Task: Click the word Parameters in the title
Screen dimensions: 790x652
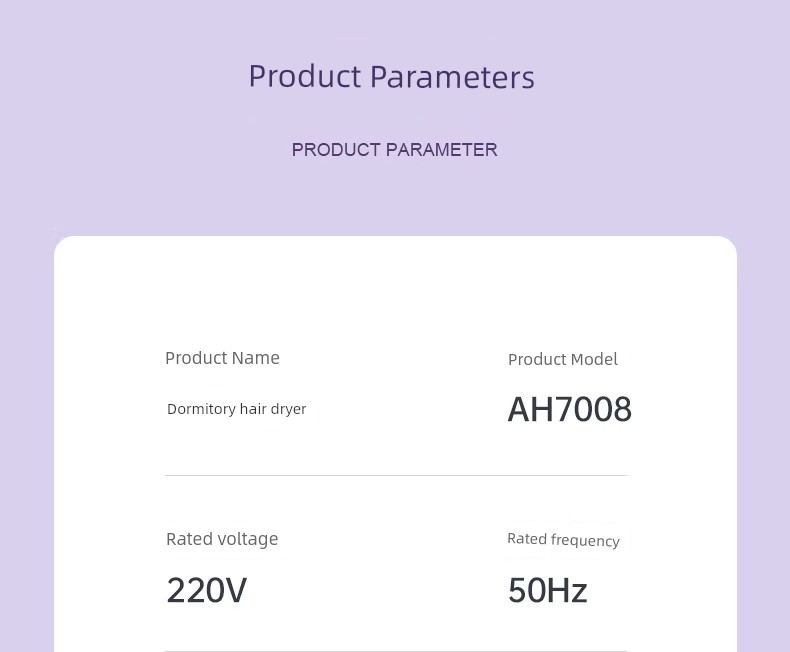Action: coord(452,77)
